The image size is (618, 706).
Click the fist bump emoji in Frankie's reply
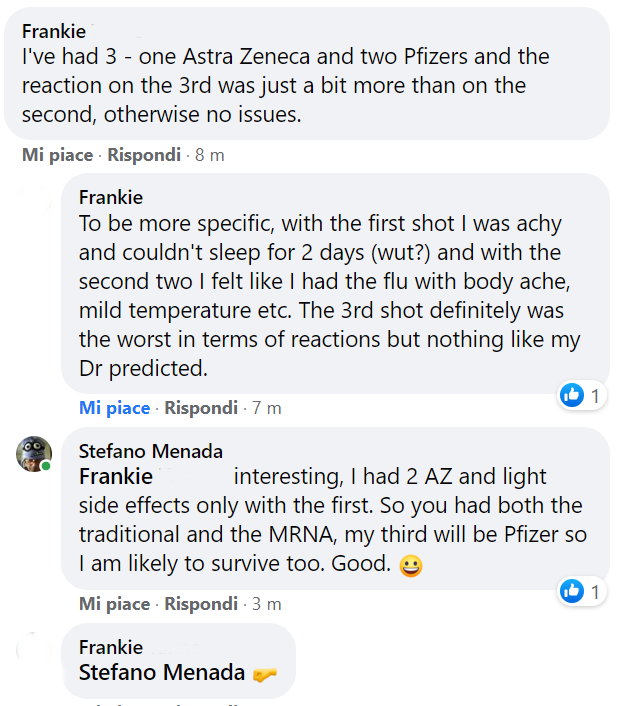point(265,674)
